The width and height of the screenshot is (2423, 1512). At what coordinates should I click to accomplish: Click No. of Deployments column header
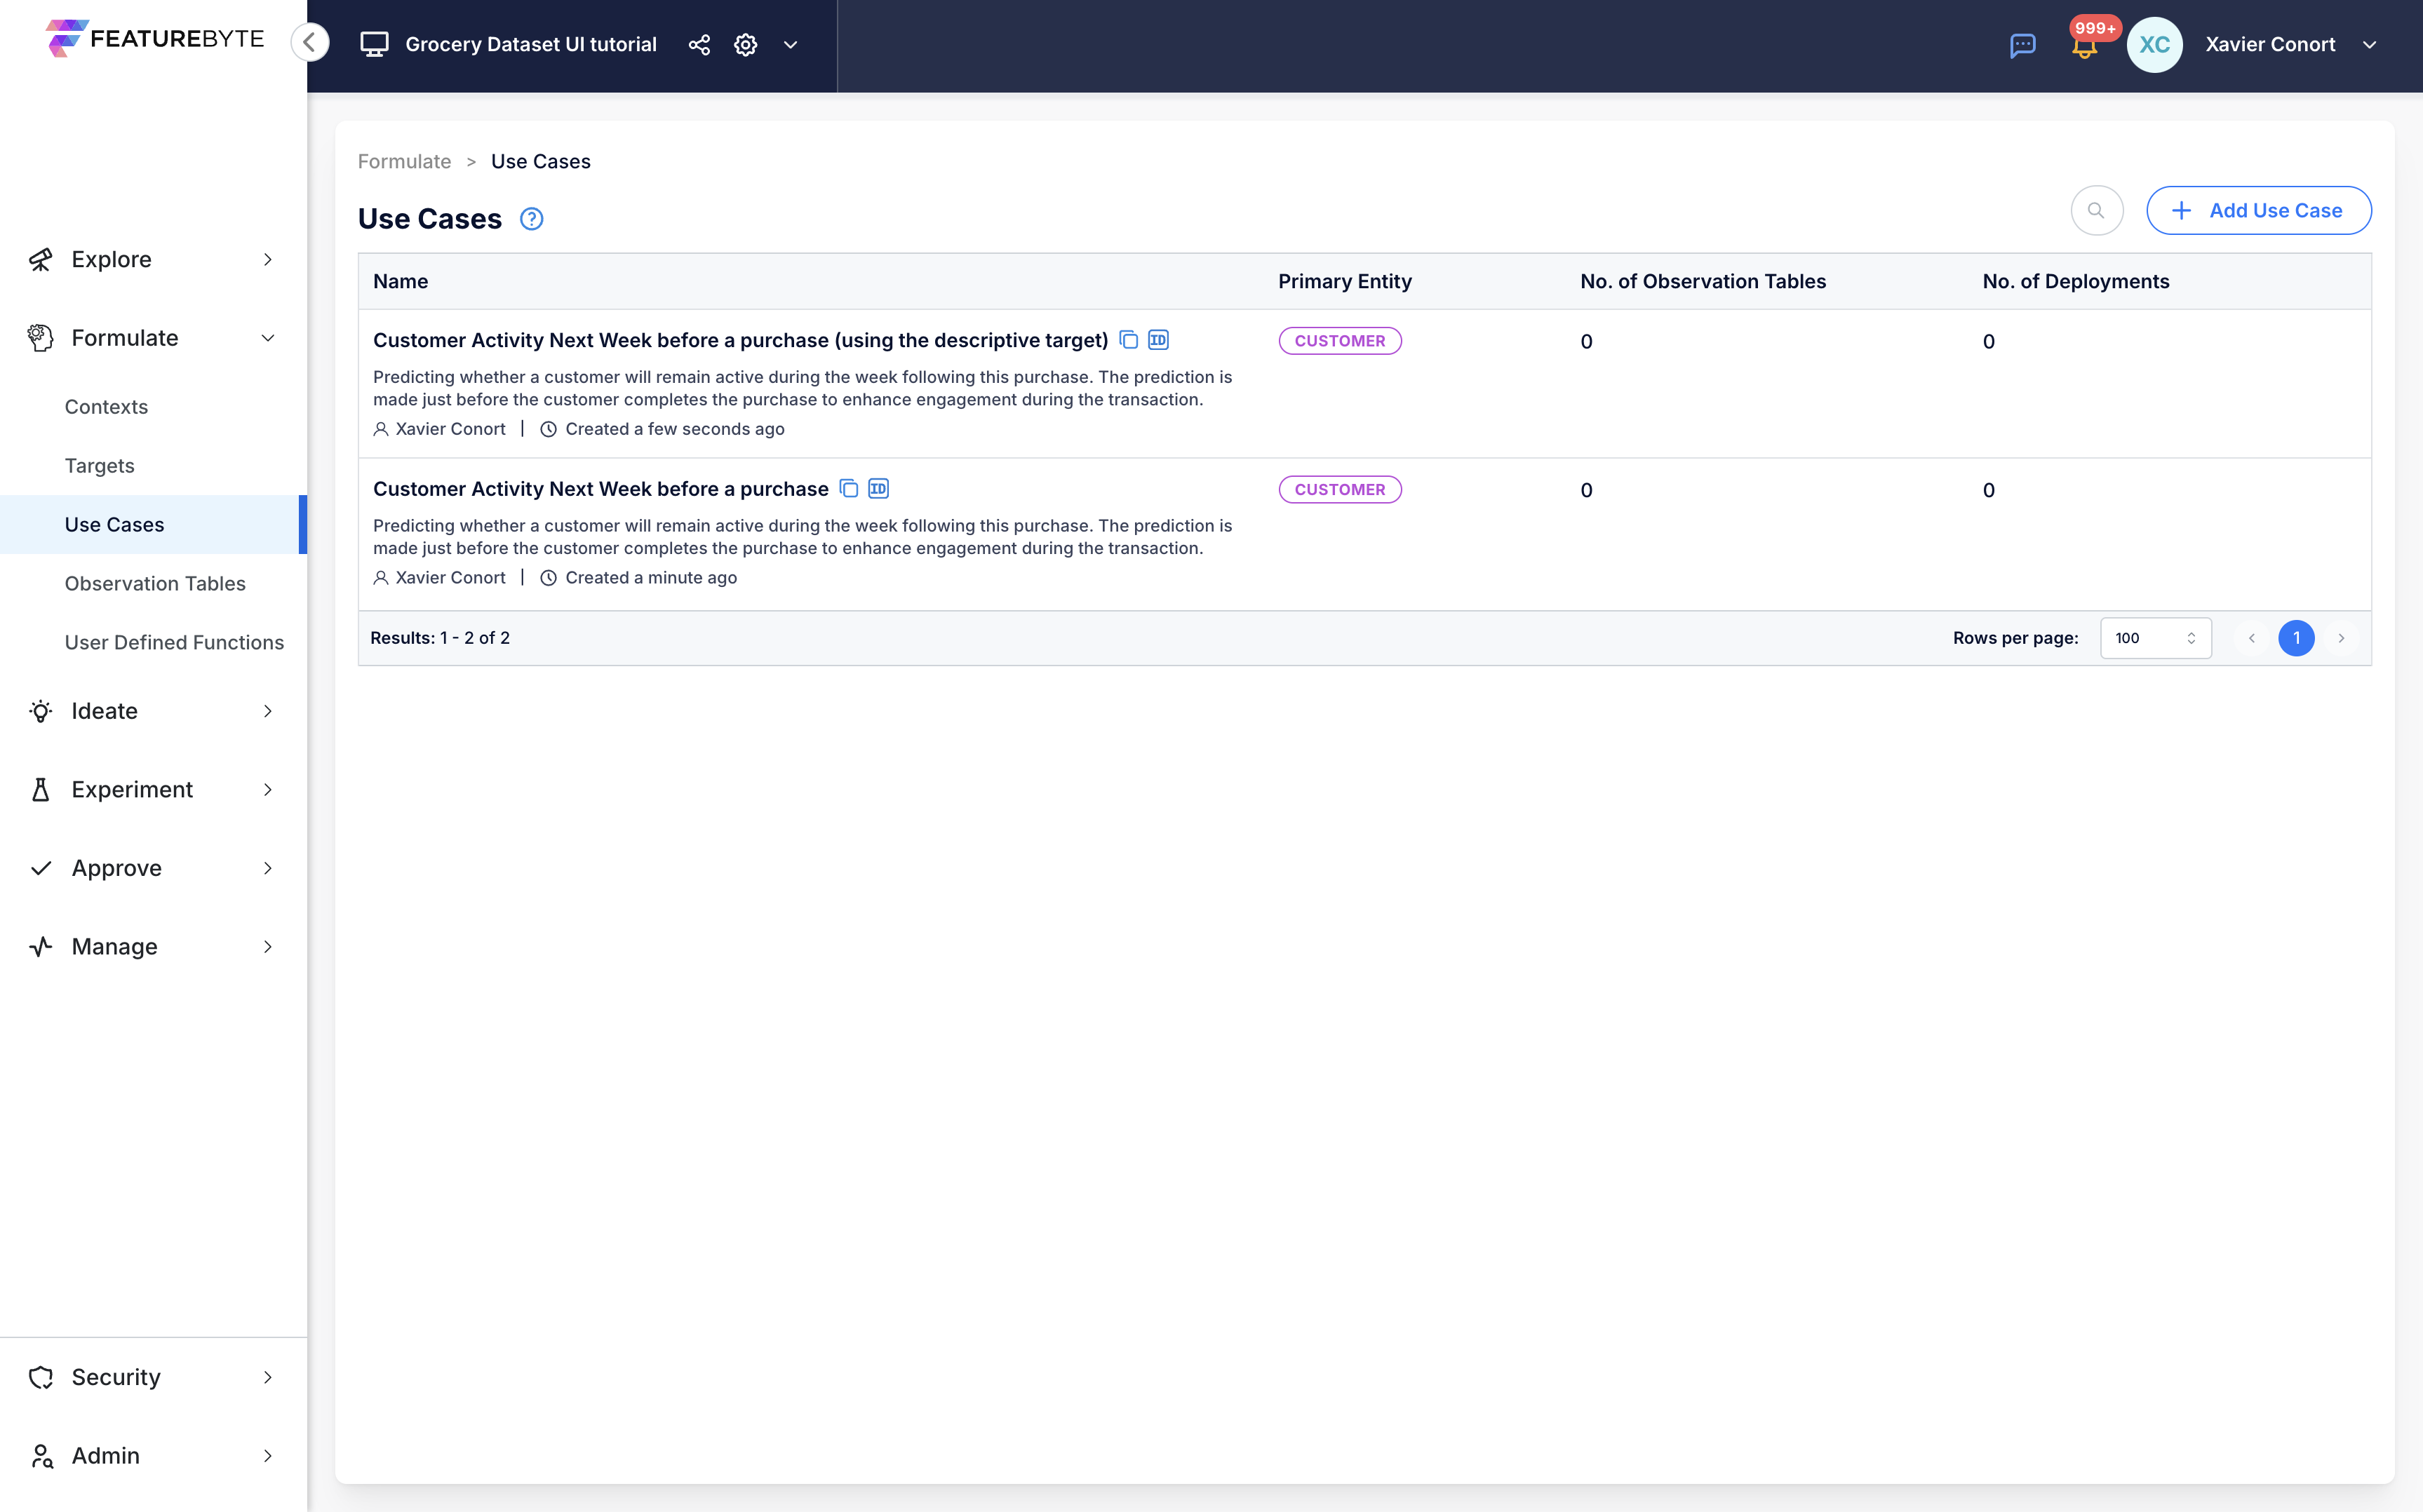(x=2075, y=282)
